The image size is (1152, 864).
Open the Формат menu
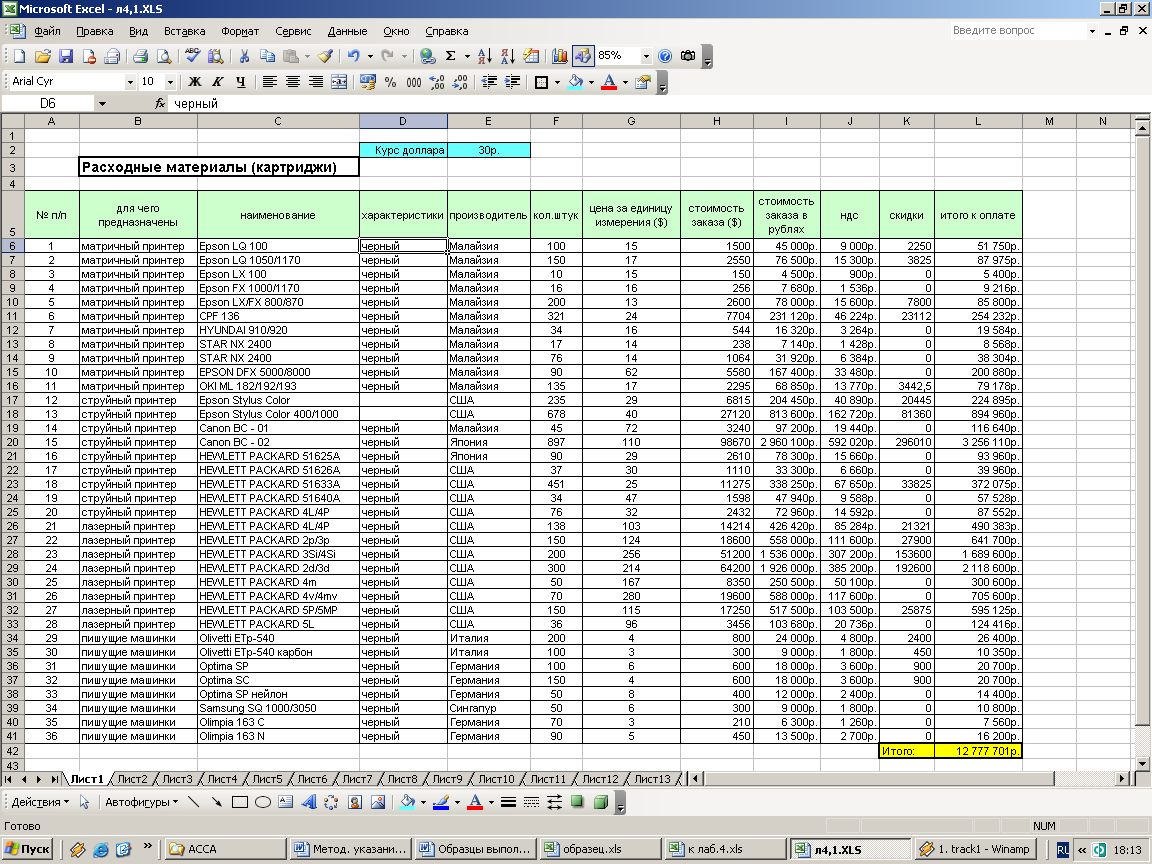point(240,31)
